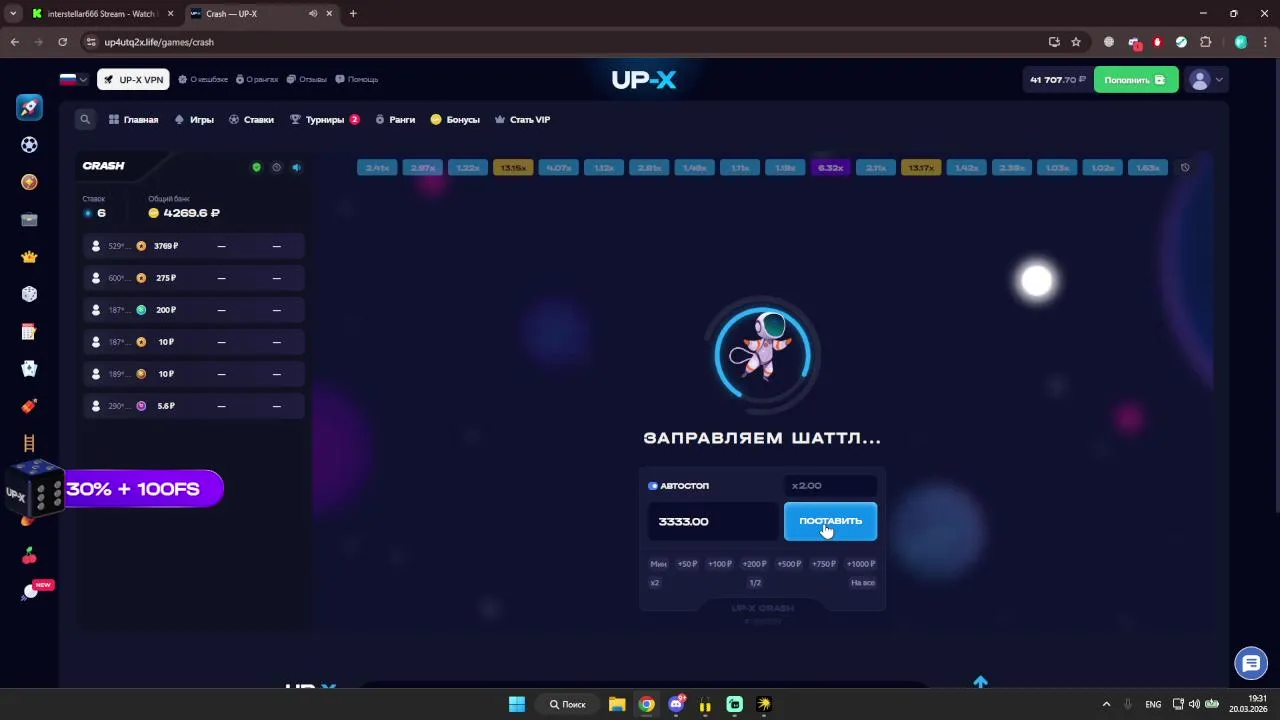
Task: Bookmark this page with the star icon
Action: (1076, 42)
